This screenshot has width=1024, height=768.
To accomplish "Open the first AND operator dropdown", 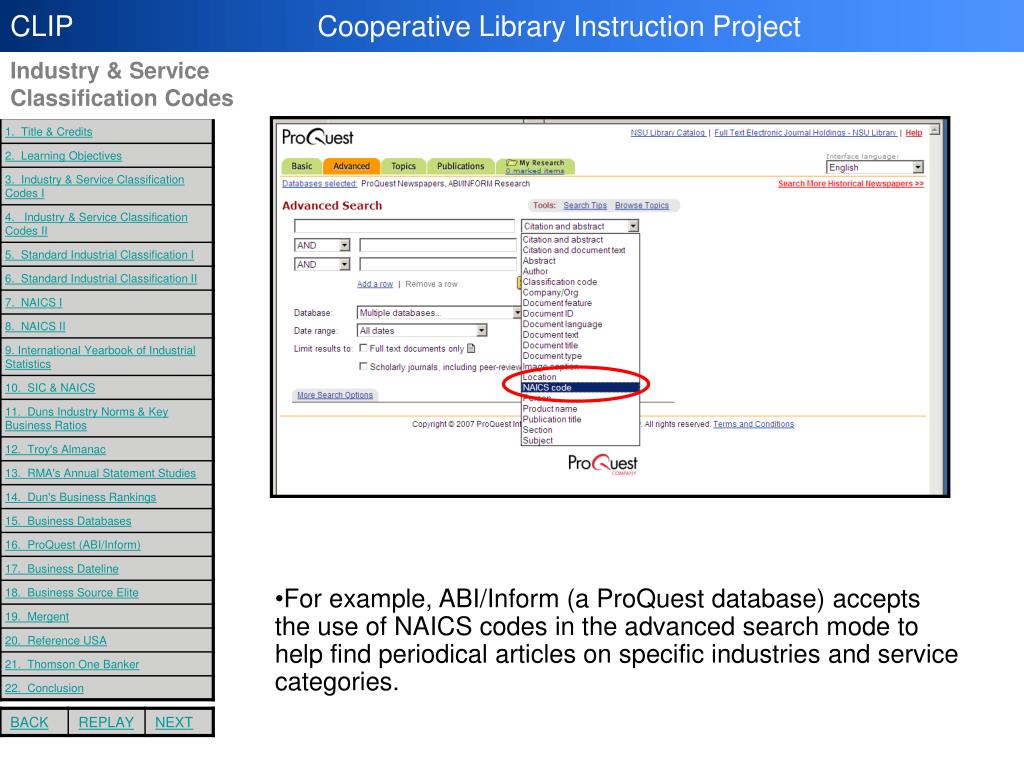I will (322, 246).
